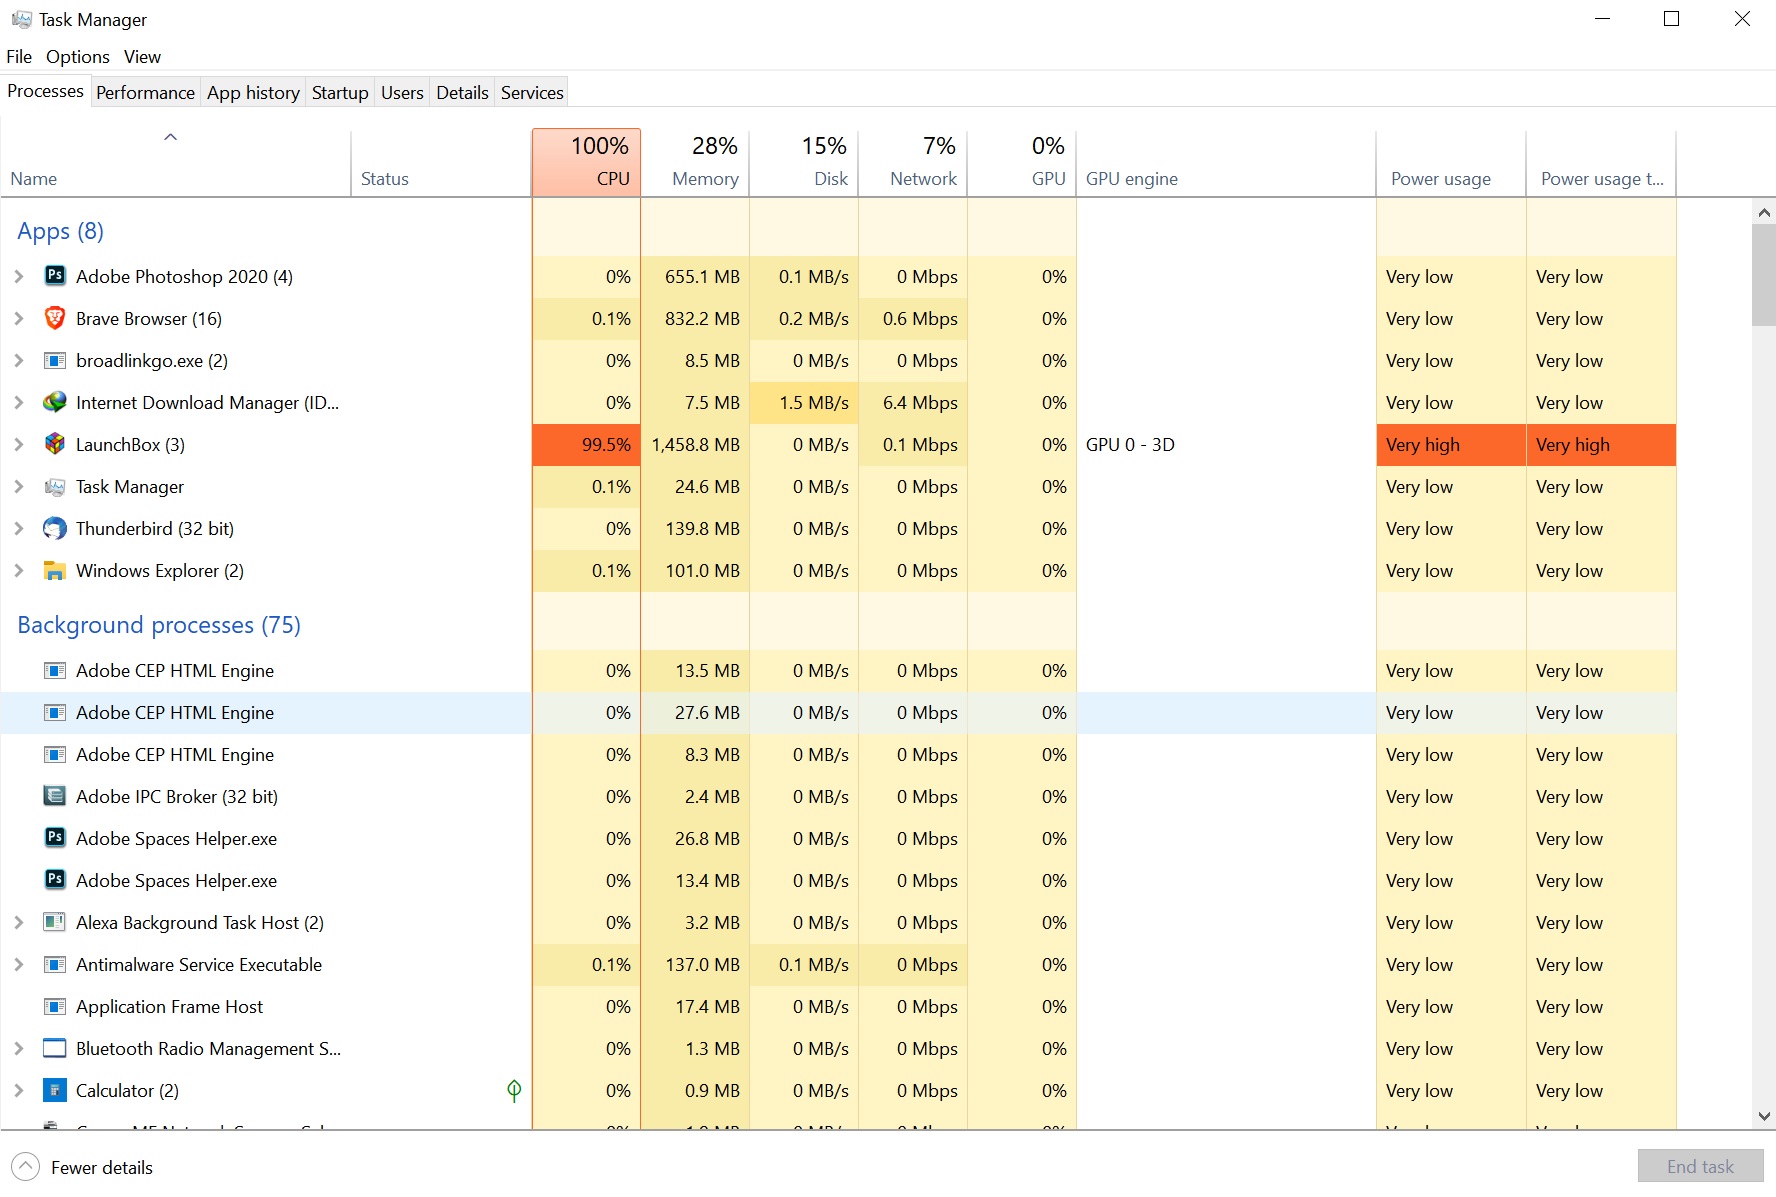
Task: Click the broadlinkgo.exe process icon
Action: [55, 360]
